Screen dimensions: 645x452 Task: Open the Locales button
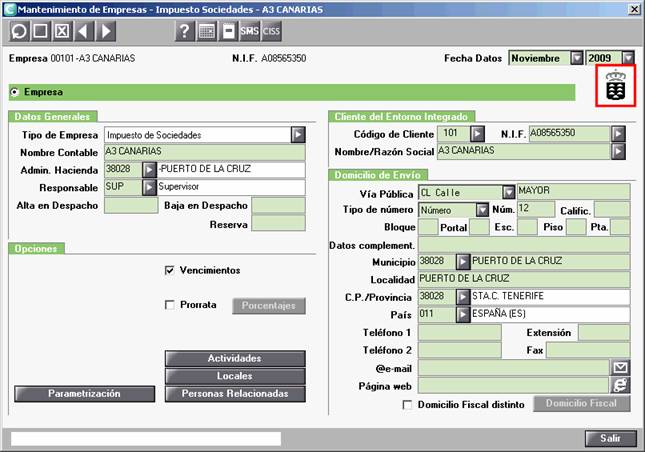[235, 376]
